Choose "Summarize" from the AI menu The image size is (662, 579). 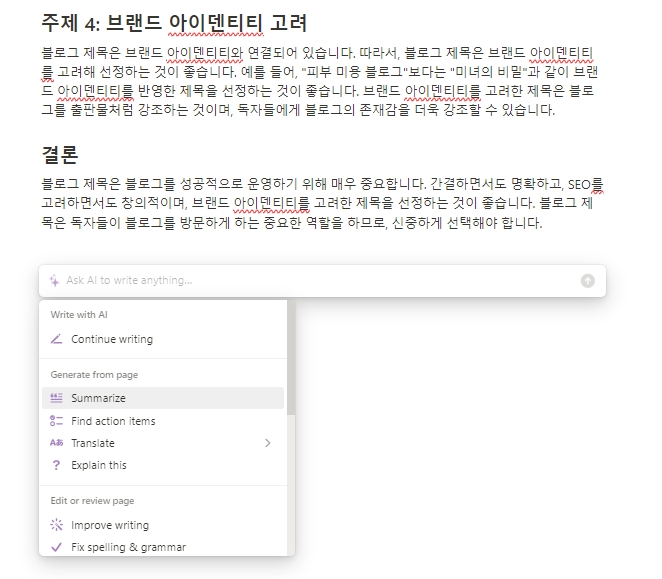[x=98, y=398]
